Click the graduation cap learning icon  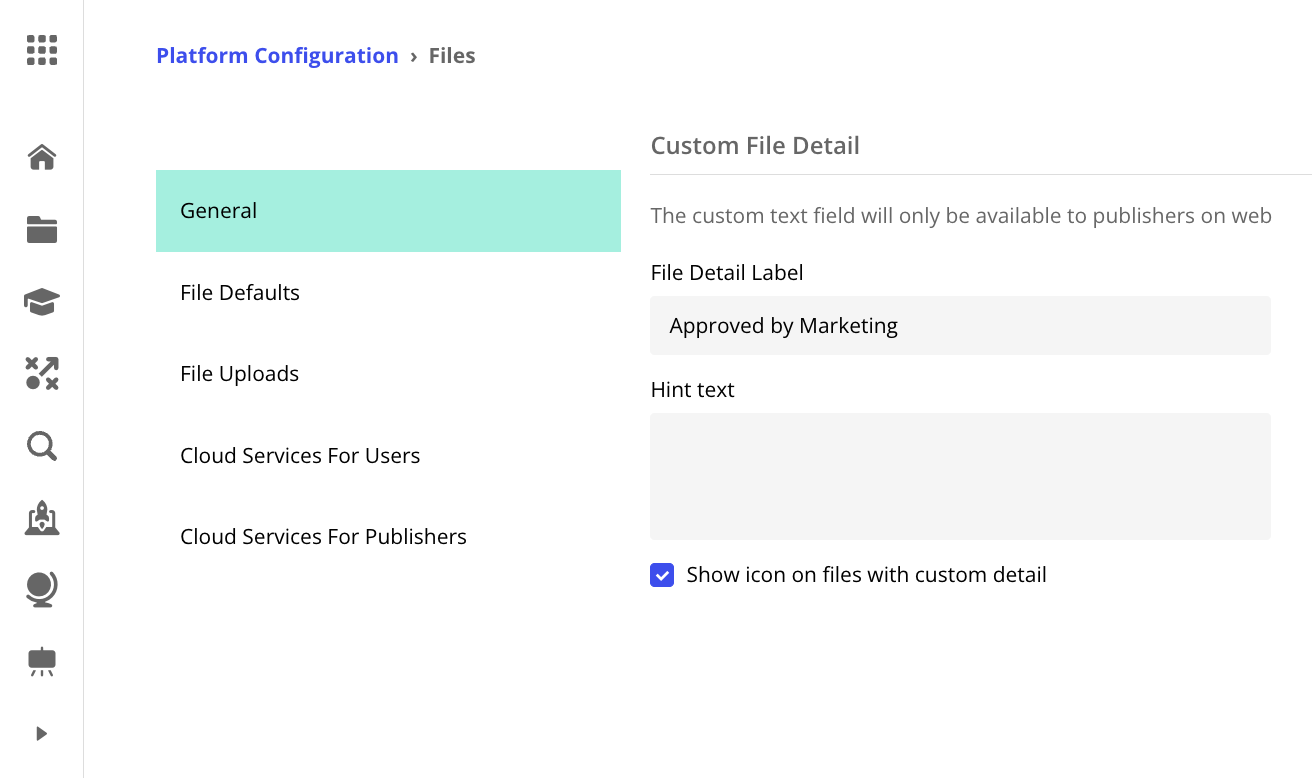pyautogui.click(x=42, y=302)
